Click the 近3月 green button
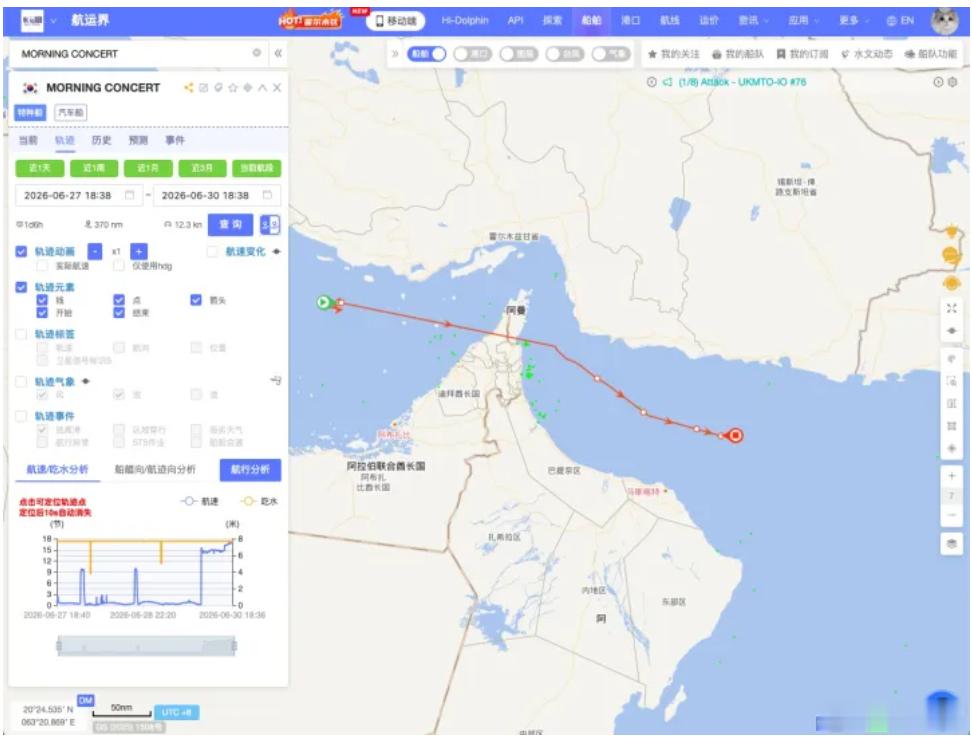Image resolution: width=972 pixels, height=741 pixels. point(202,168)
